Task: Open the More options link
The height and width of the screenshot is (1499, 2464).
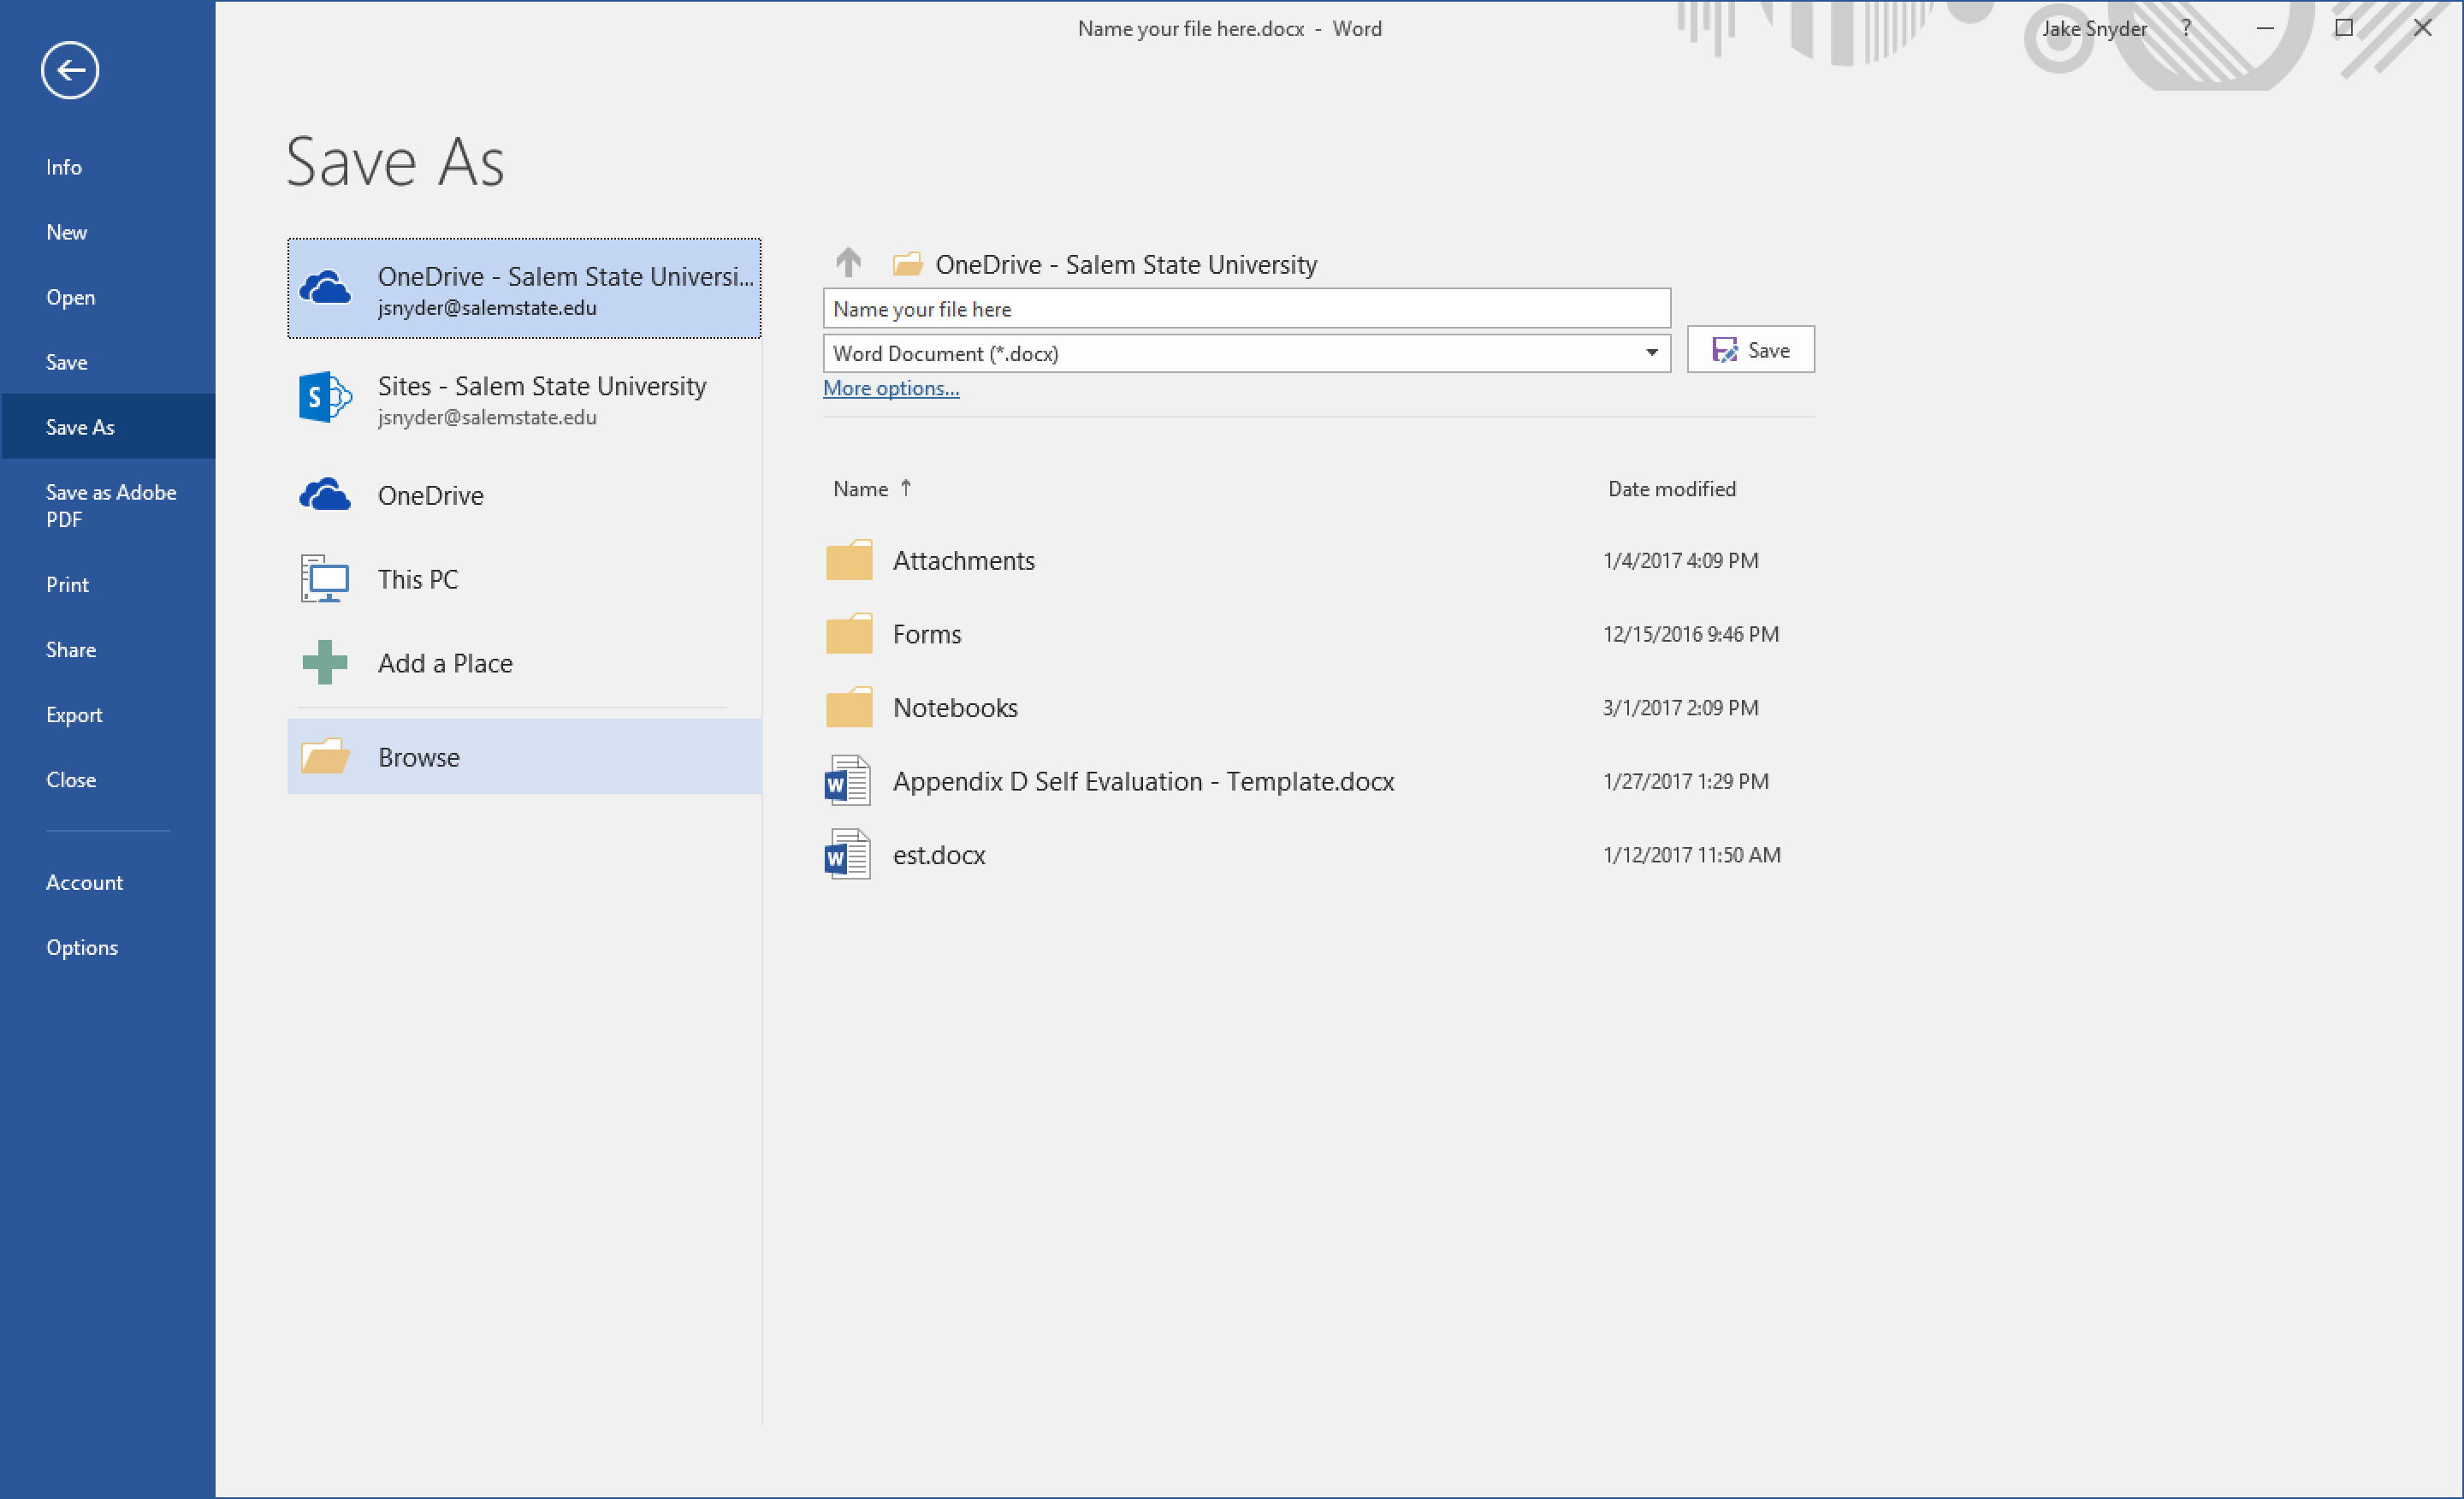Action: click(x=891, y=388)
